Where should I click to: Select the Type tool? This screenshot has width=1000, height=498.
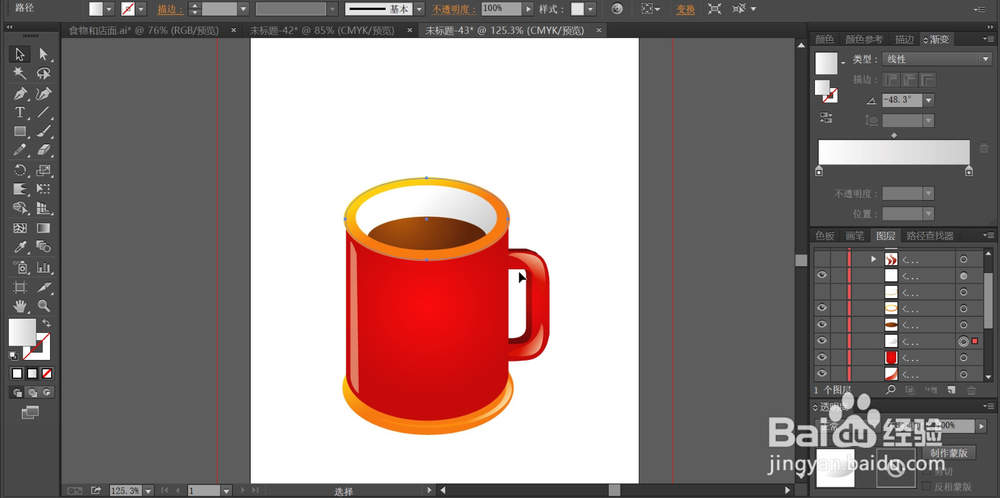point(20,112)
